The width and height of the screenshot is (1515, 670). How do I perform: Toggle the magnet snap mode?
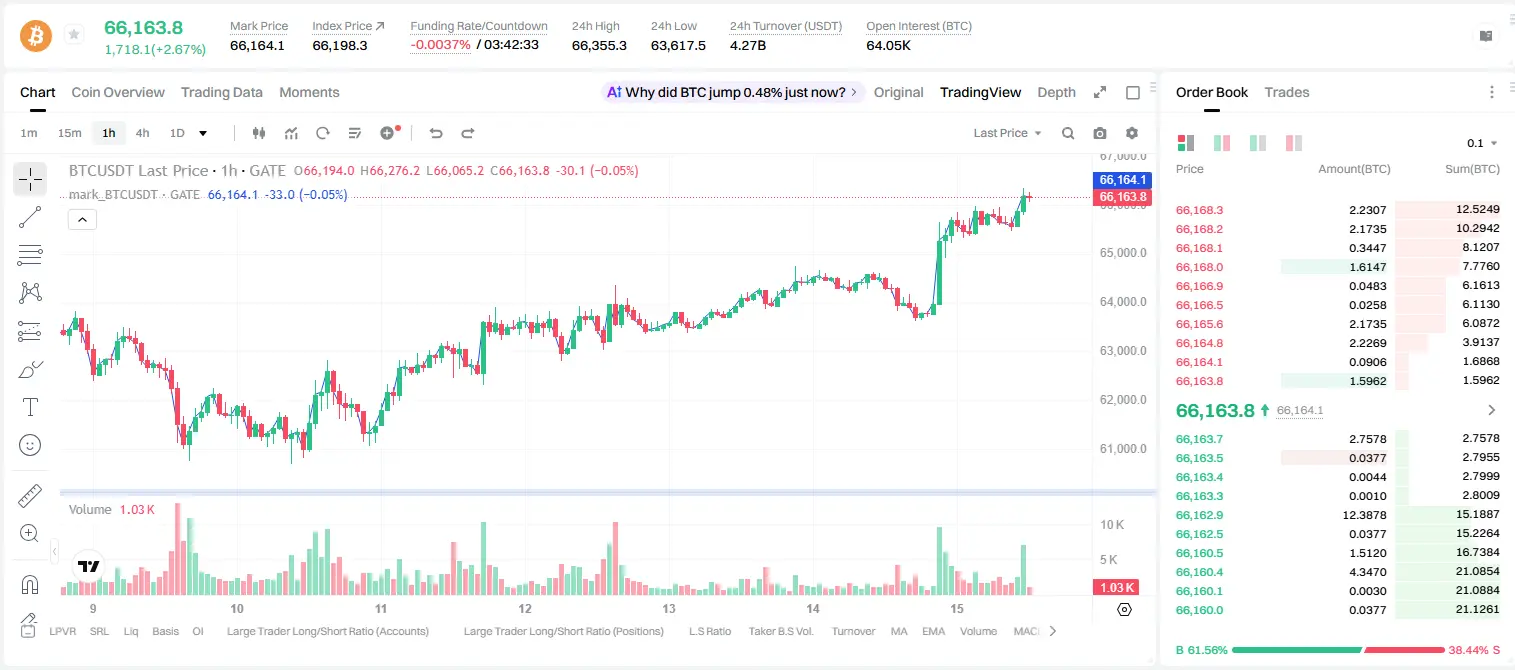coord(30,585)
